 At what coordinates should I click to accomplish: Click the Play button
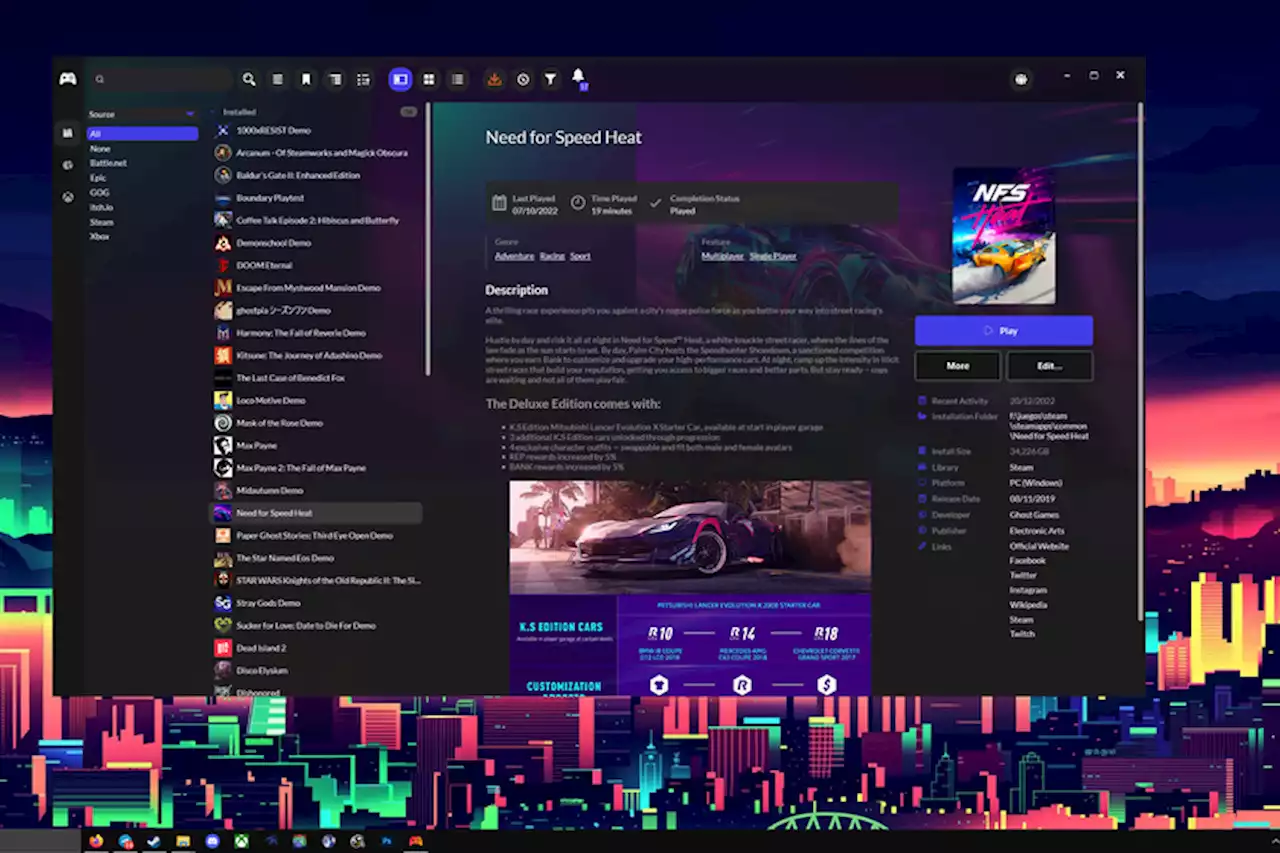(x=1003, y=330)
